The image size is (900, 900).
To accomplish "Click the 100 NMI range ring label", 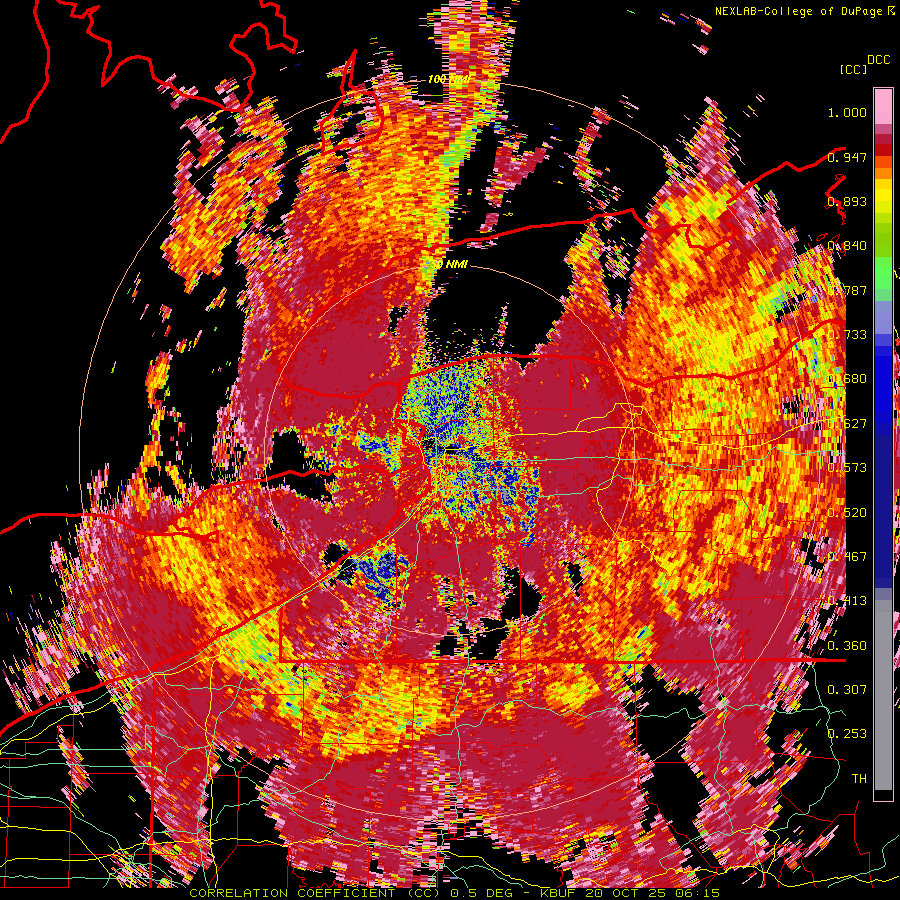I will click(x=448, y=79).
